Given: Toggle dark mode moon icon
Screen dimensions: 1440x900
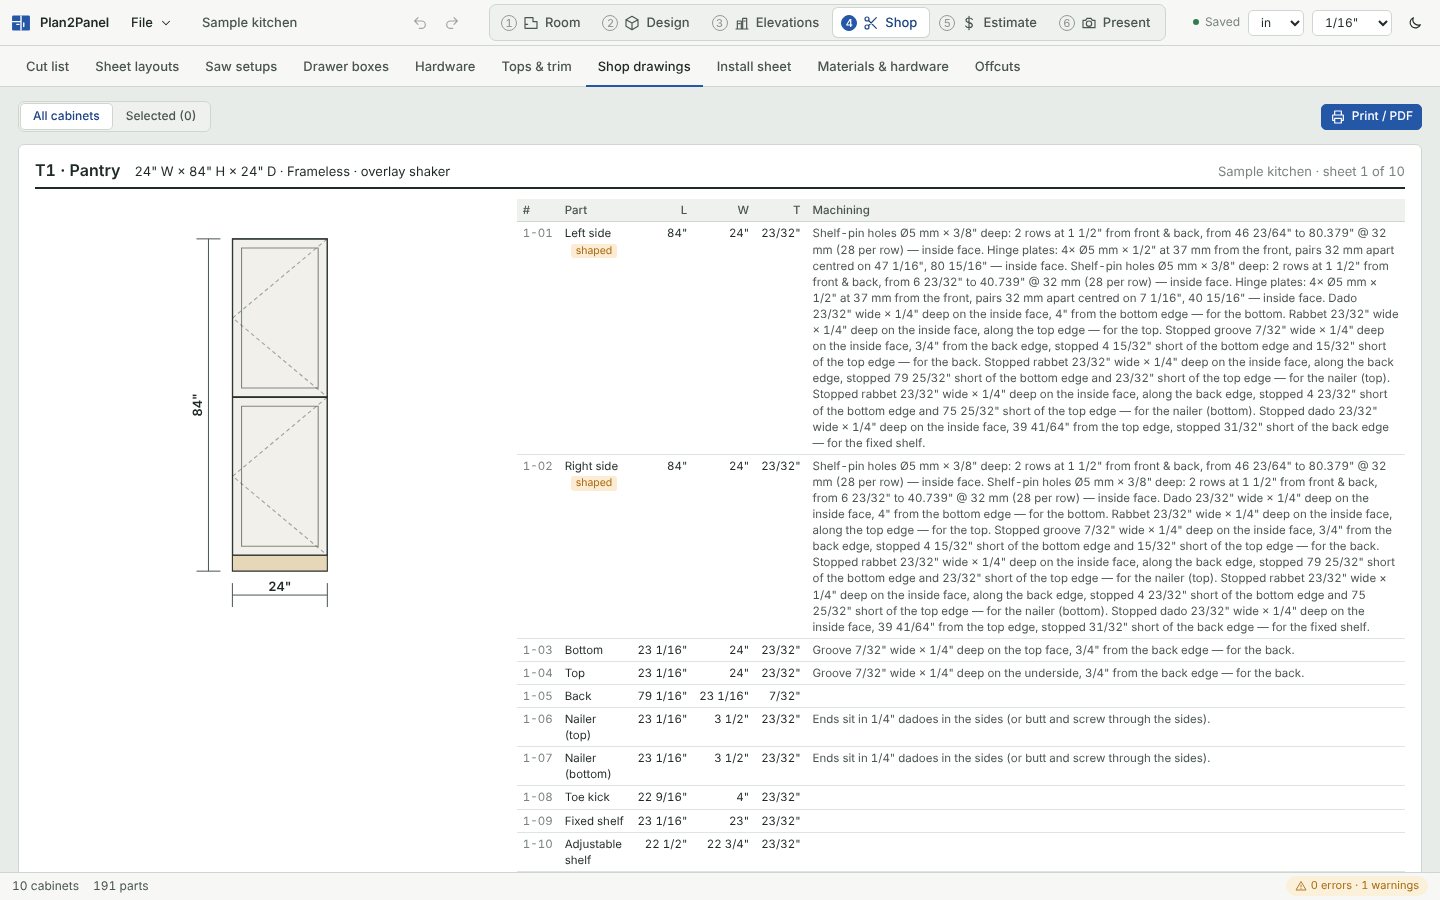Looking at the screenshot, I should [x=1415, y=23].
